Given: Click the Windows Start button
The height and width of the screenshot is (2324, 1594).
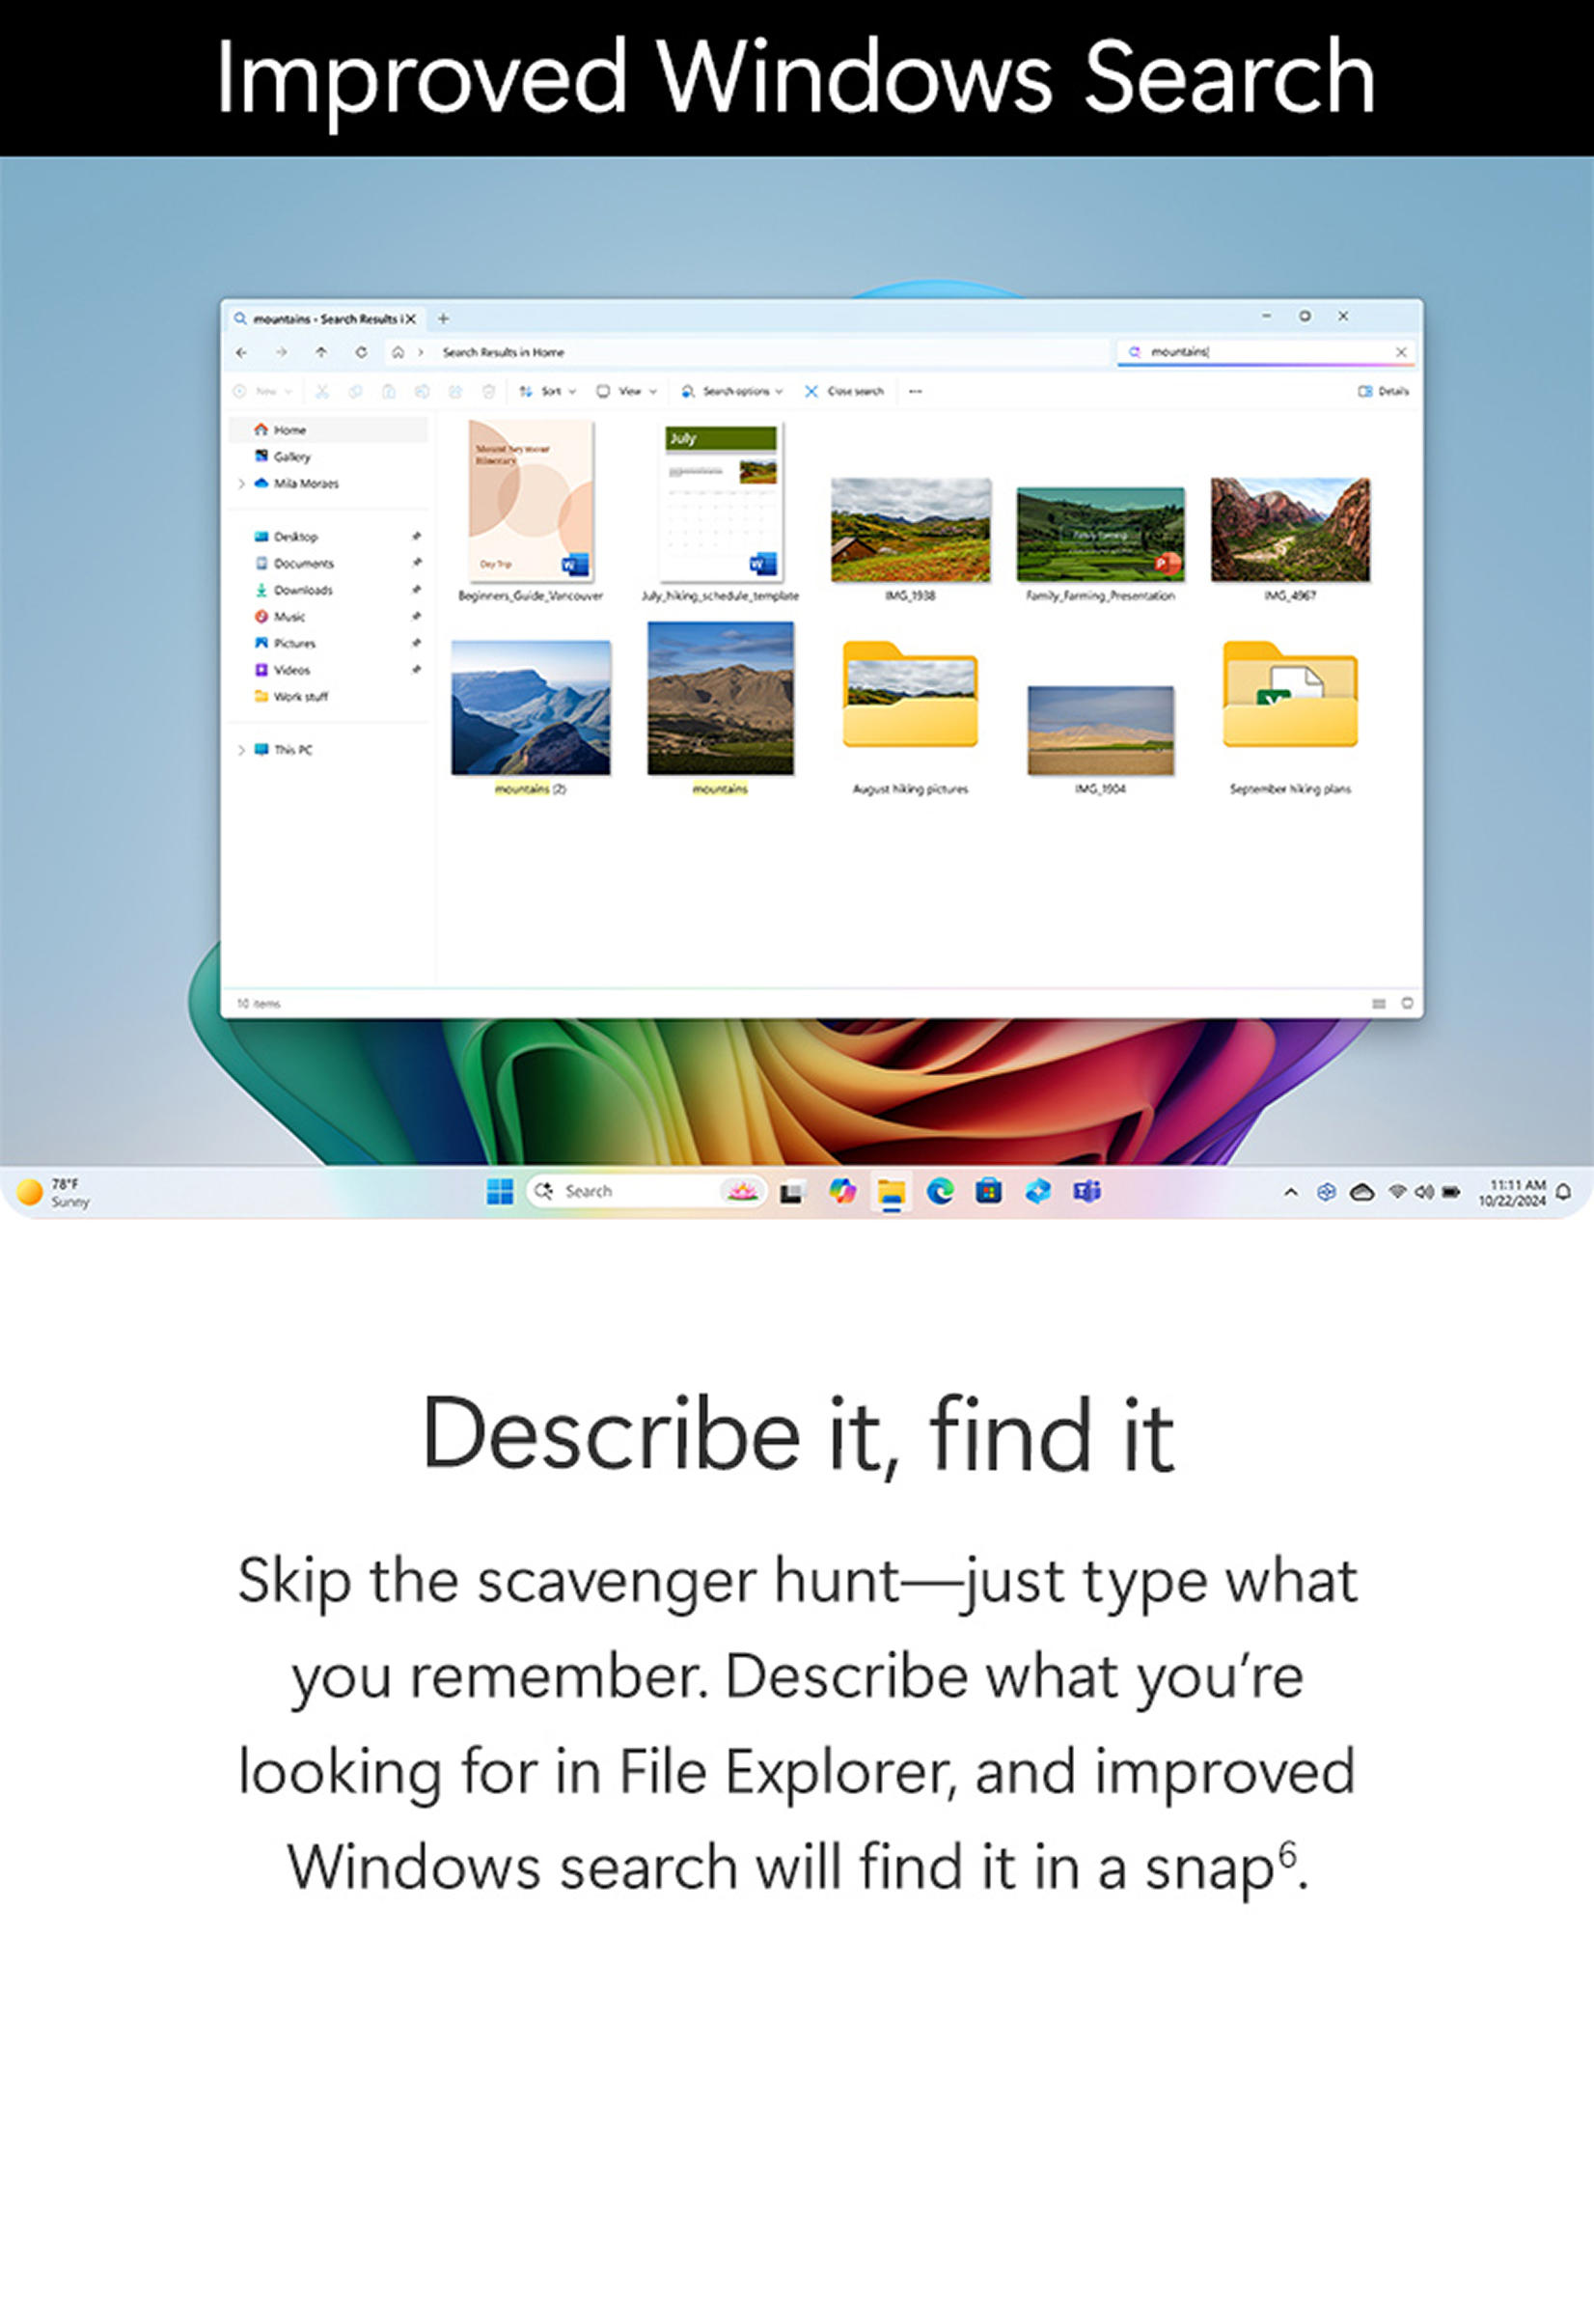Looking at the screenshot, I should click(x=499, y=1191).
